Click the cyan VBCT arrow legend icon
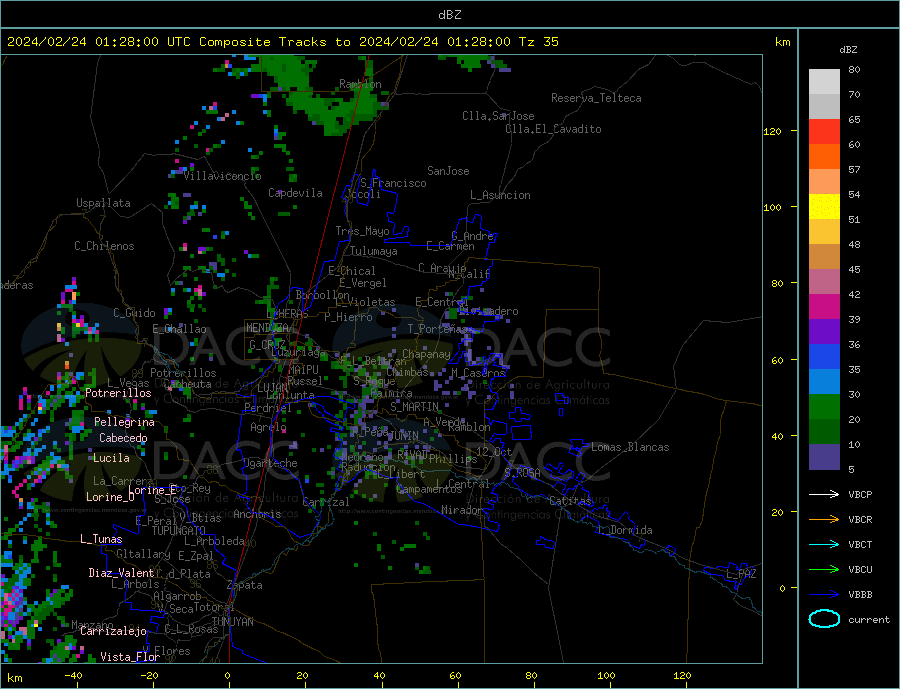Viewport: 900px width, 689px height. coord(824,544)
